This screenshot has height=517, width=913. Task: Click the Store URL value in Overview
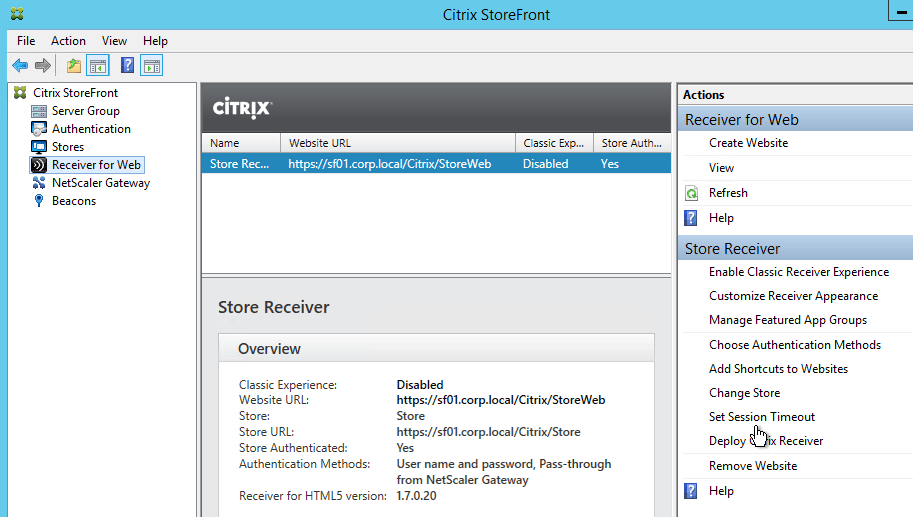(488, 432)
